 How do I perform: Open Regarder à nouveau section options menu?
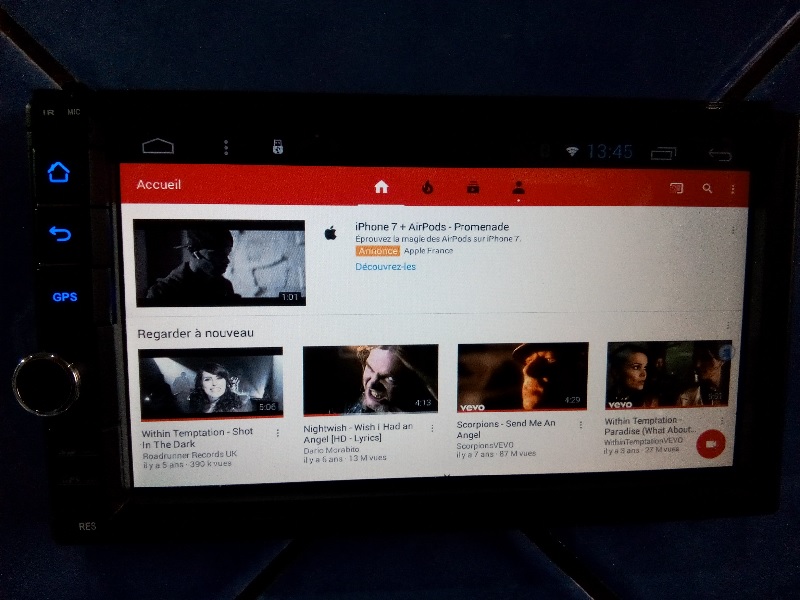pos(728,326)
